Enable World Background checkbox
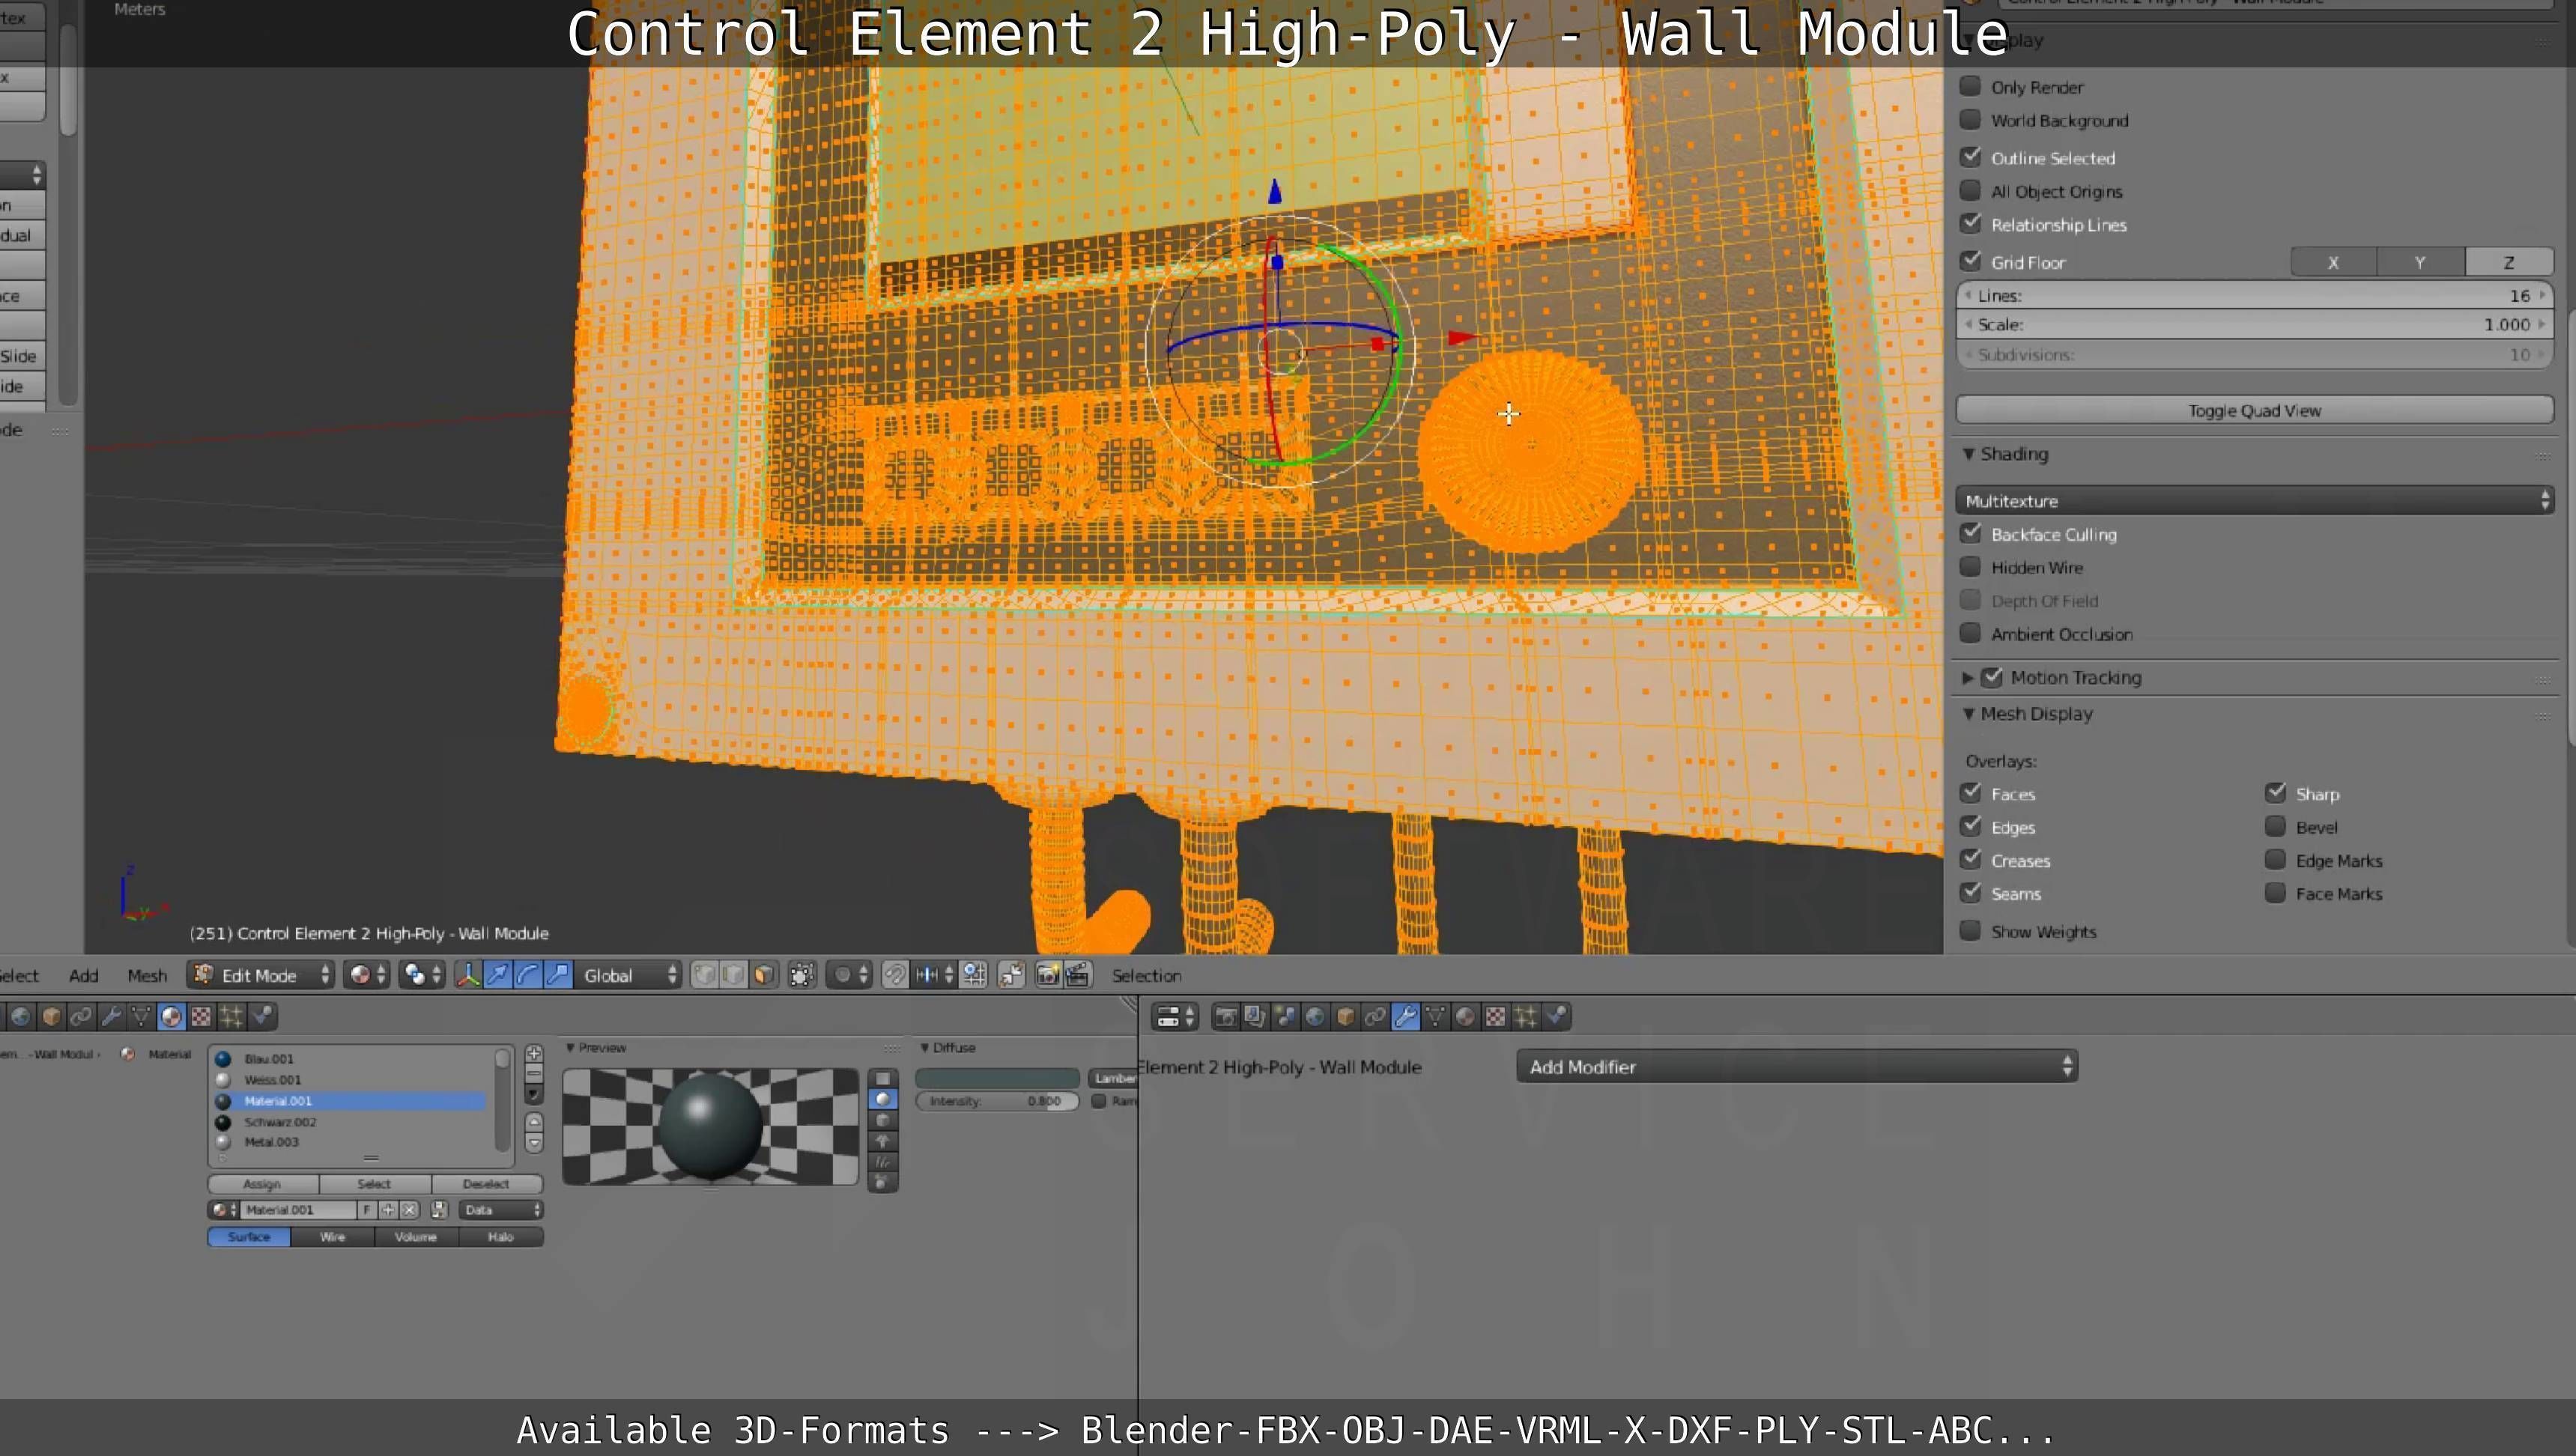This screenshot has width=2576, height=1456. [1970, 119]
